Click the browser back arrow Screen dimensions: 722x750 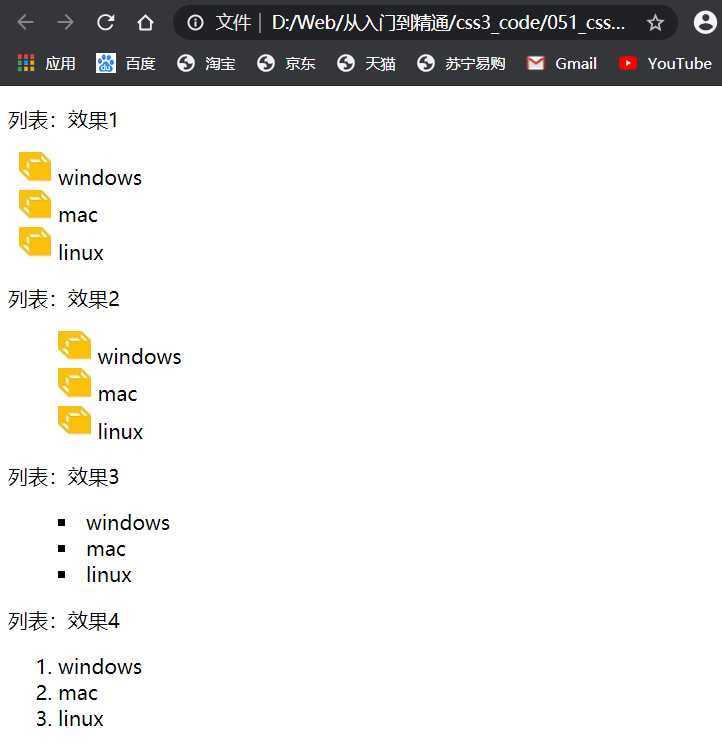pyautogui.click(x=25, y=22)
